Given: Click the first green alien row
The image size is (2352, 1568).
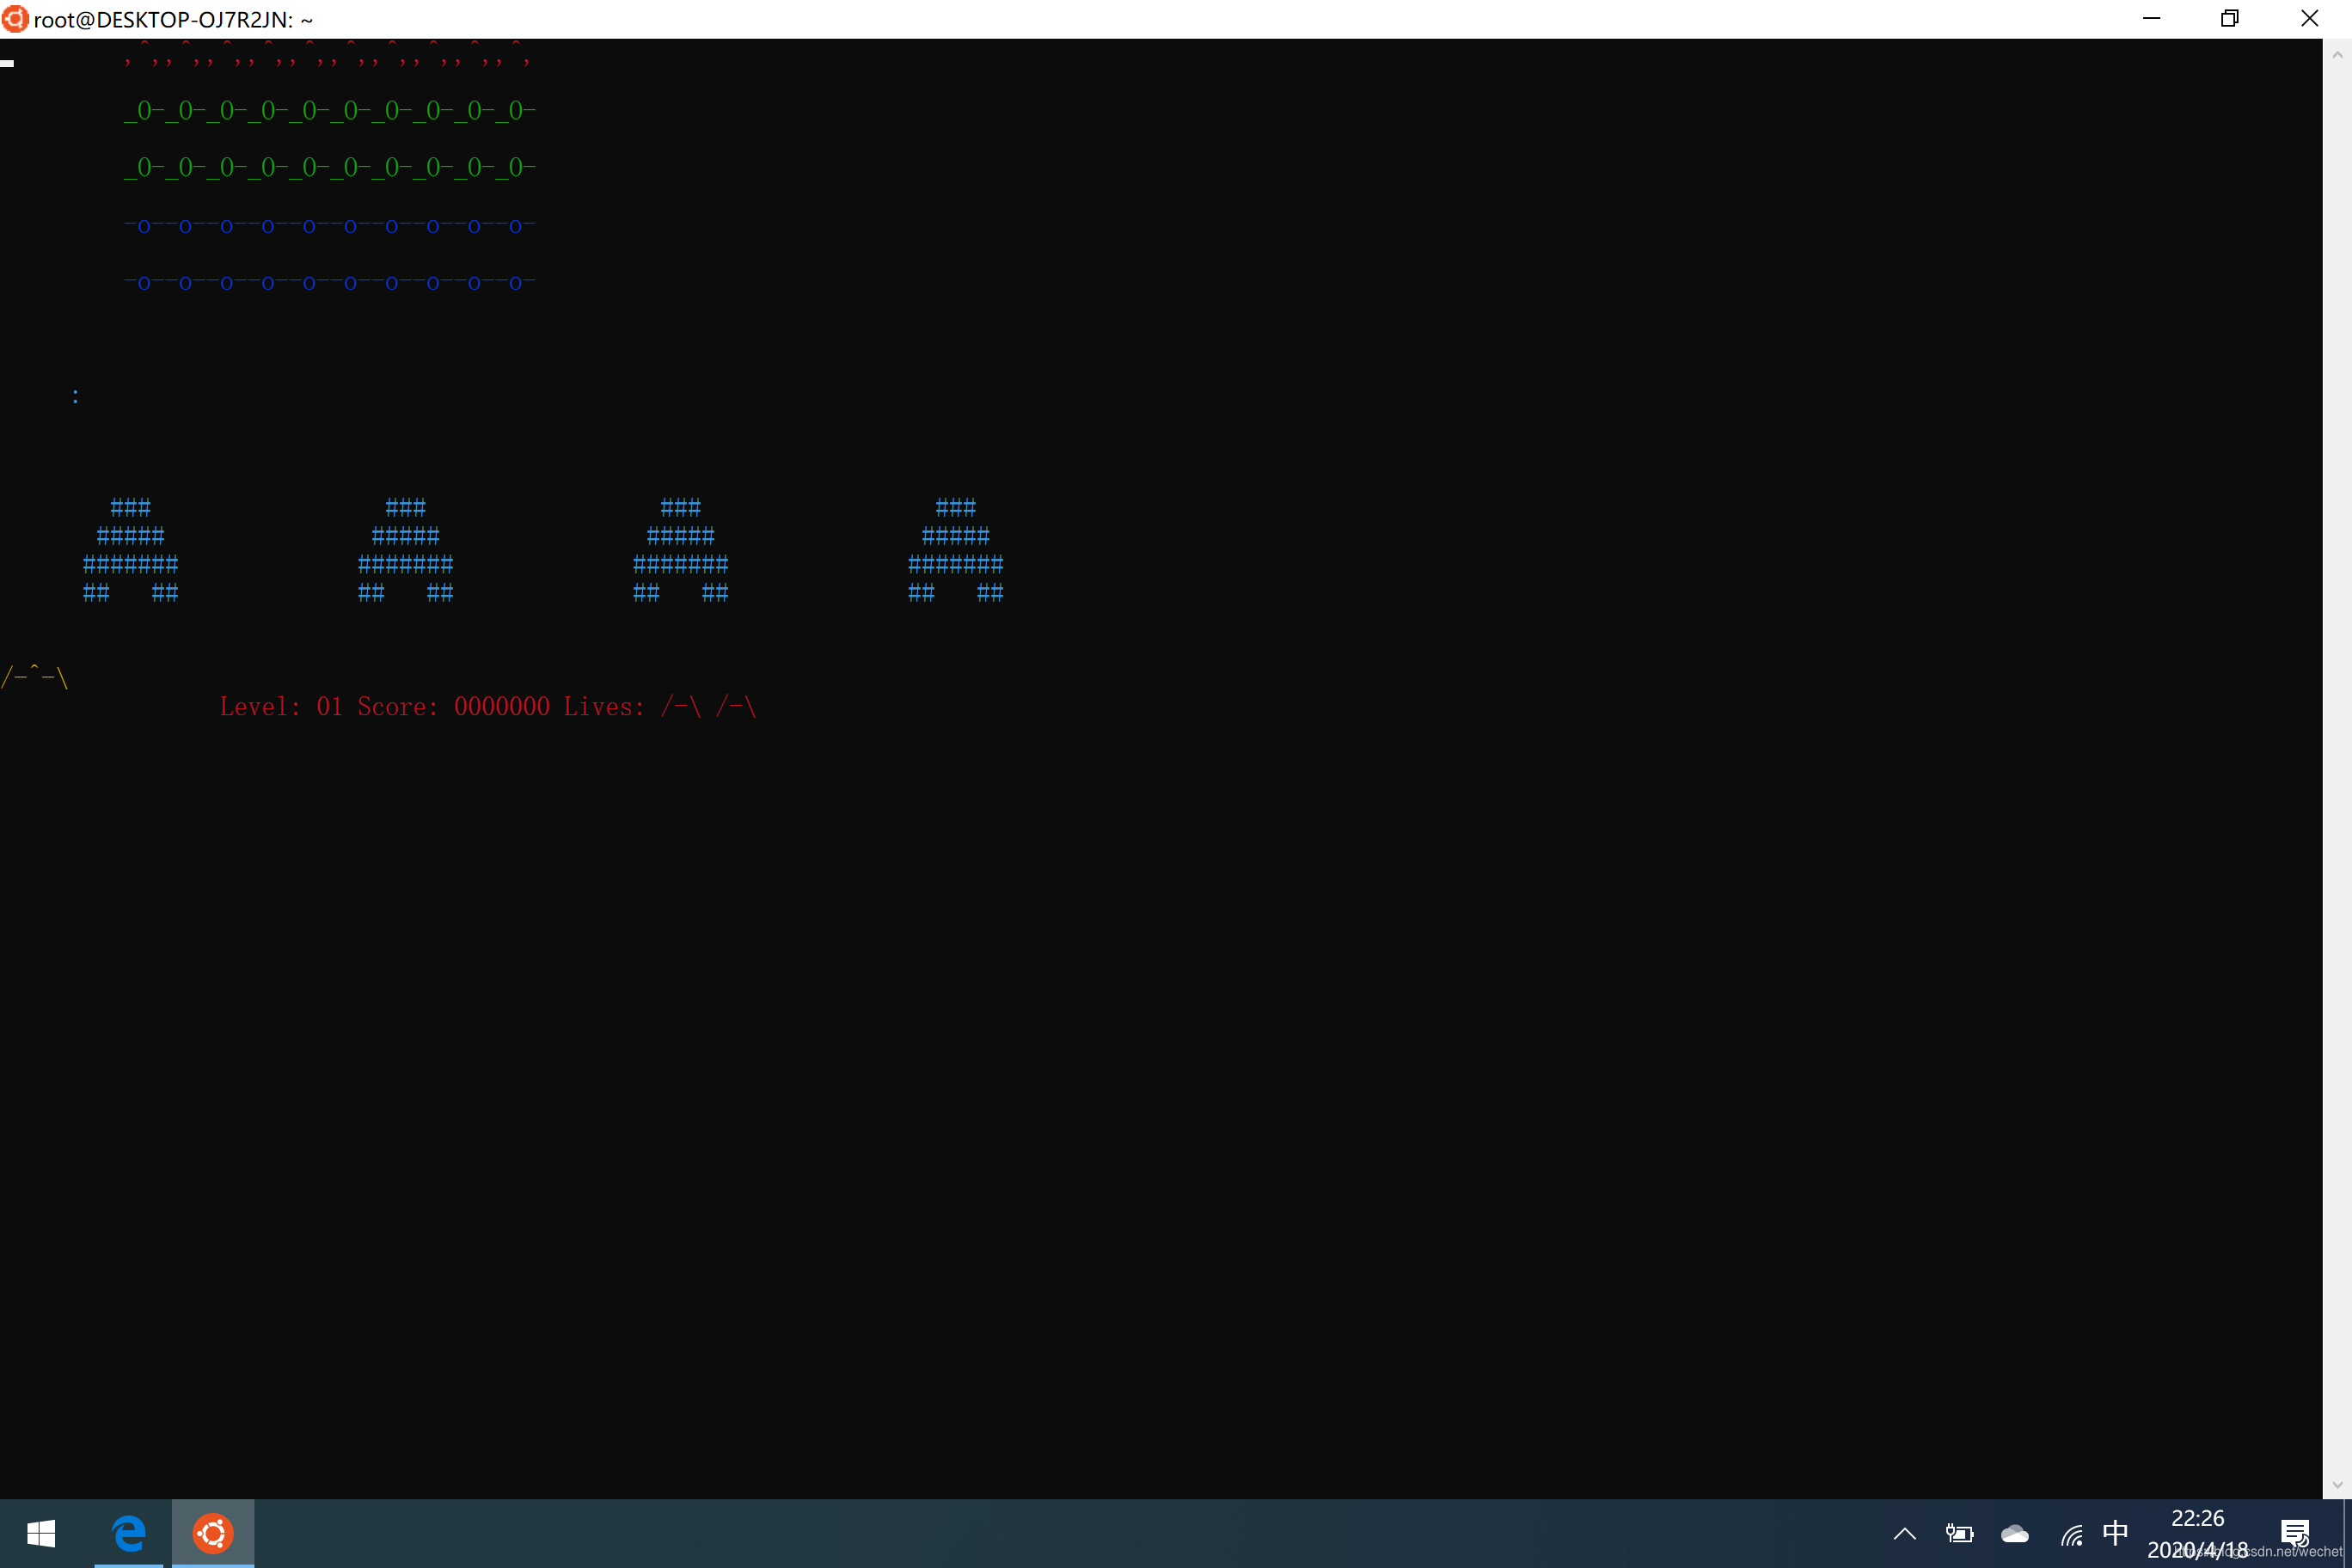Looking at the screenshot, I should pyautogui.click(x=330, y=110).
